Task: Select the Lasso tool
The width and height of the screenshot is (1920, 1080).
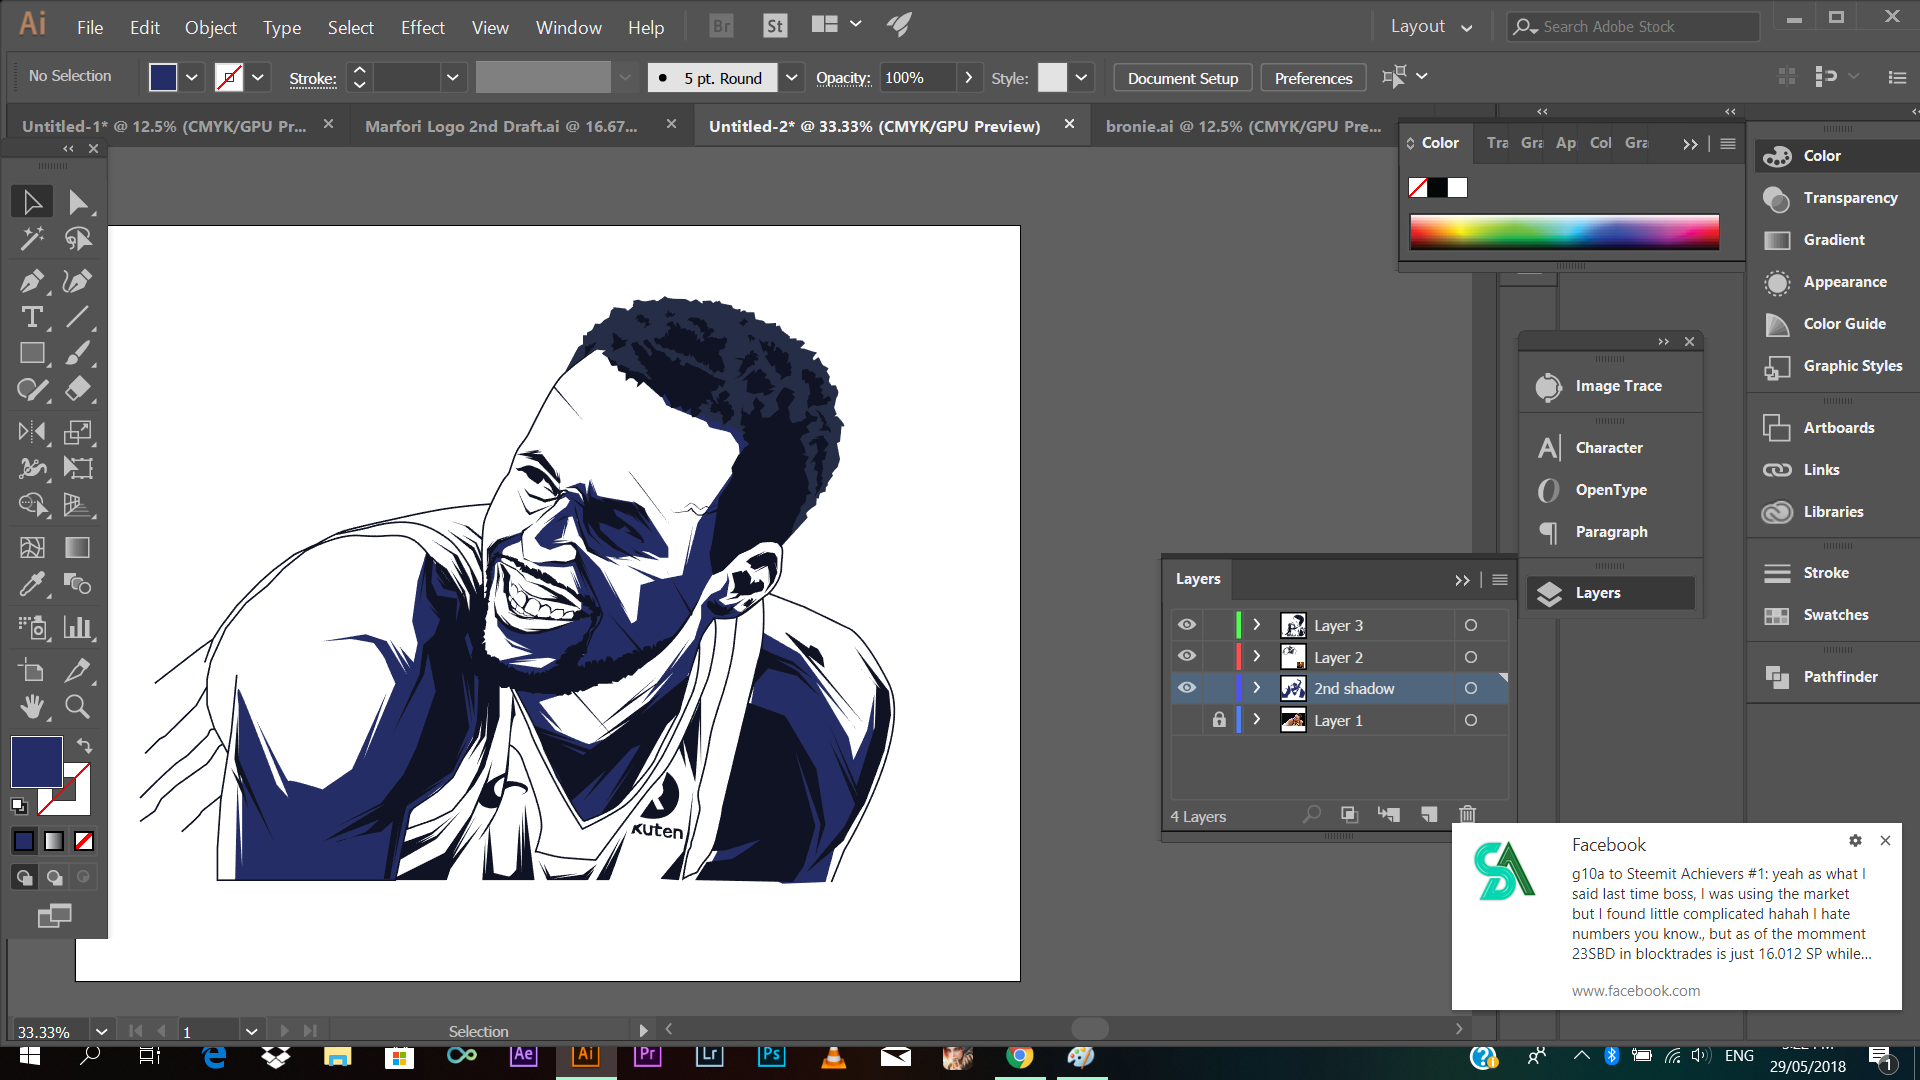Action: [x=78, y=238]
